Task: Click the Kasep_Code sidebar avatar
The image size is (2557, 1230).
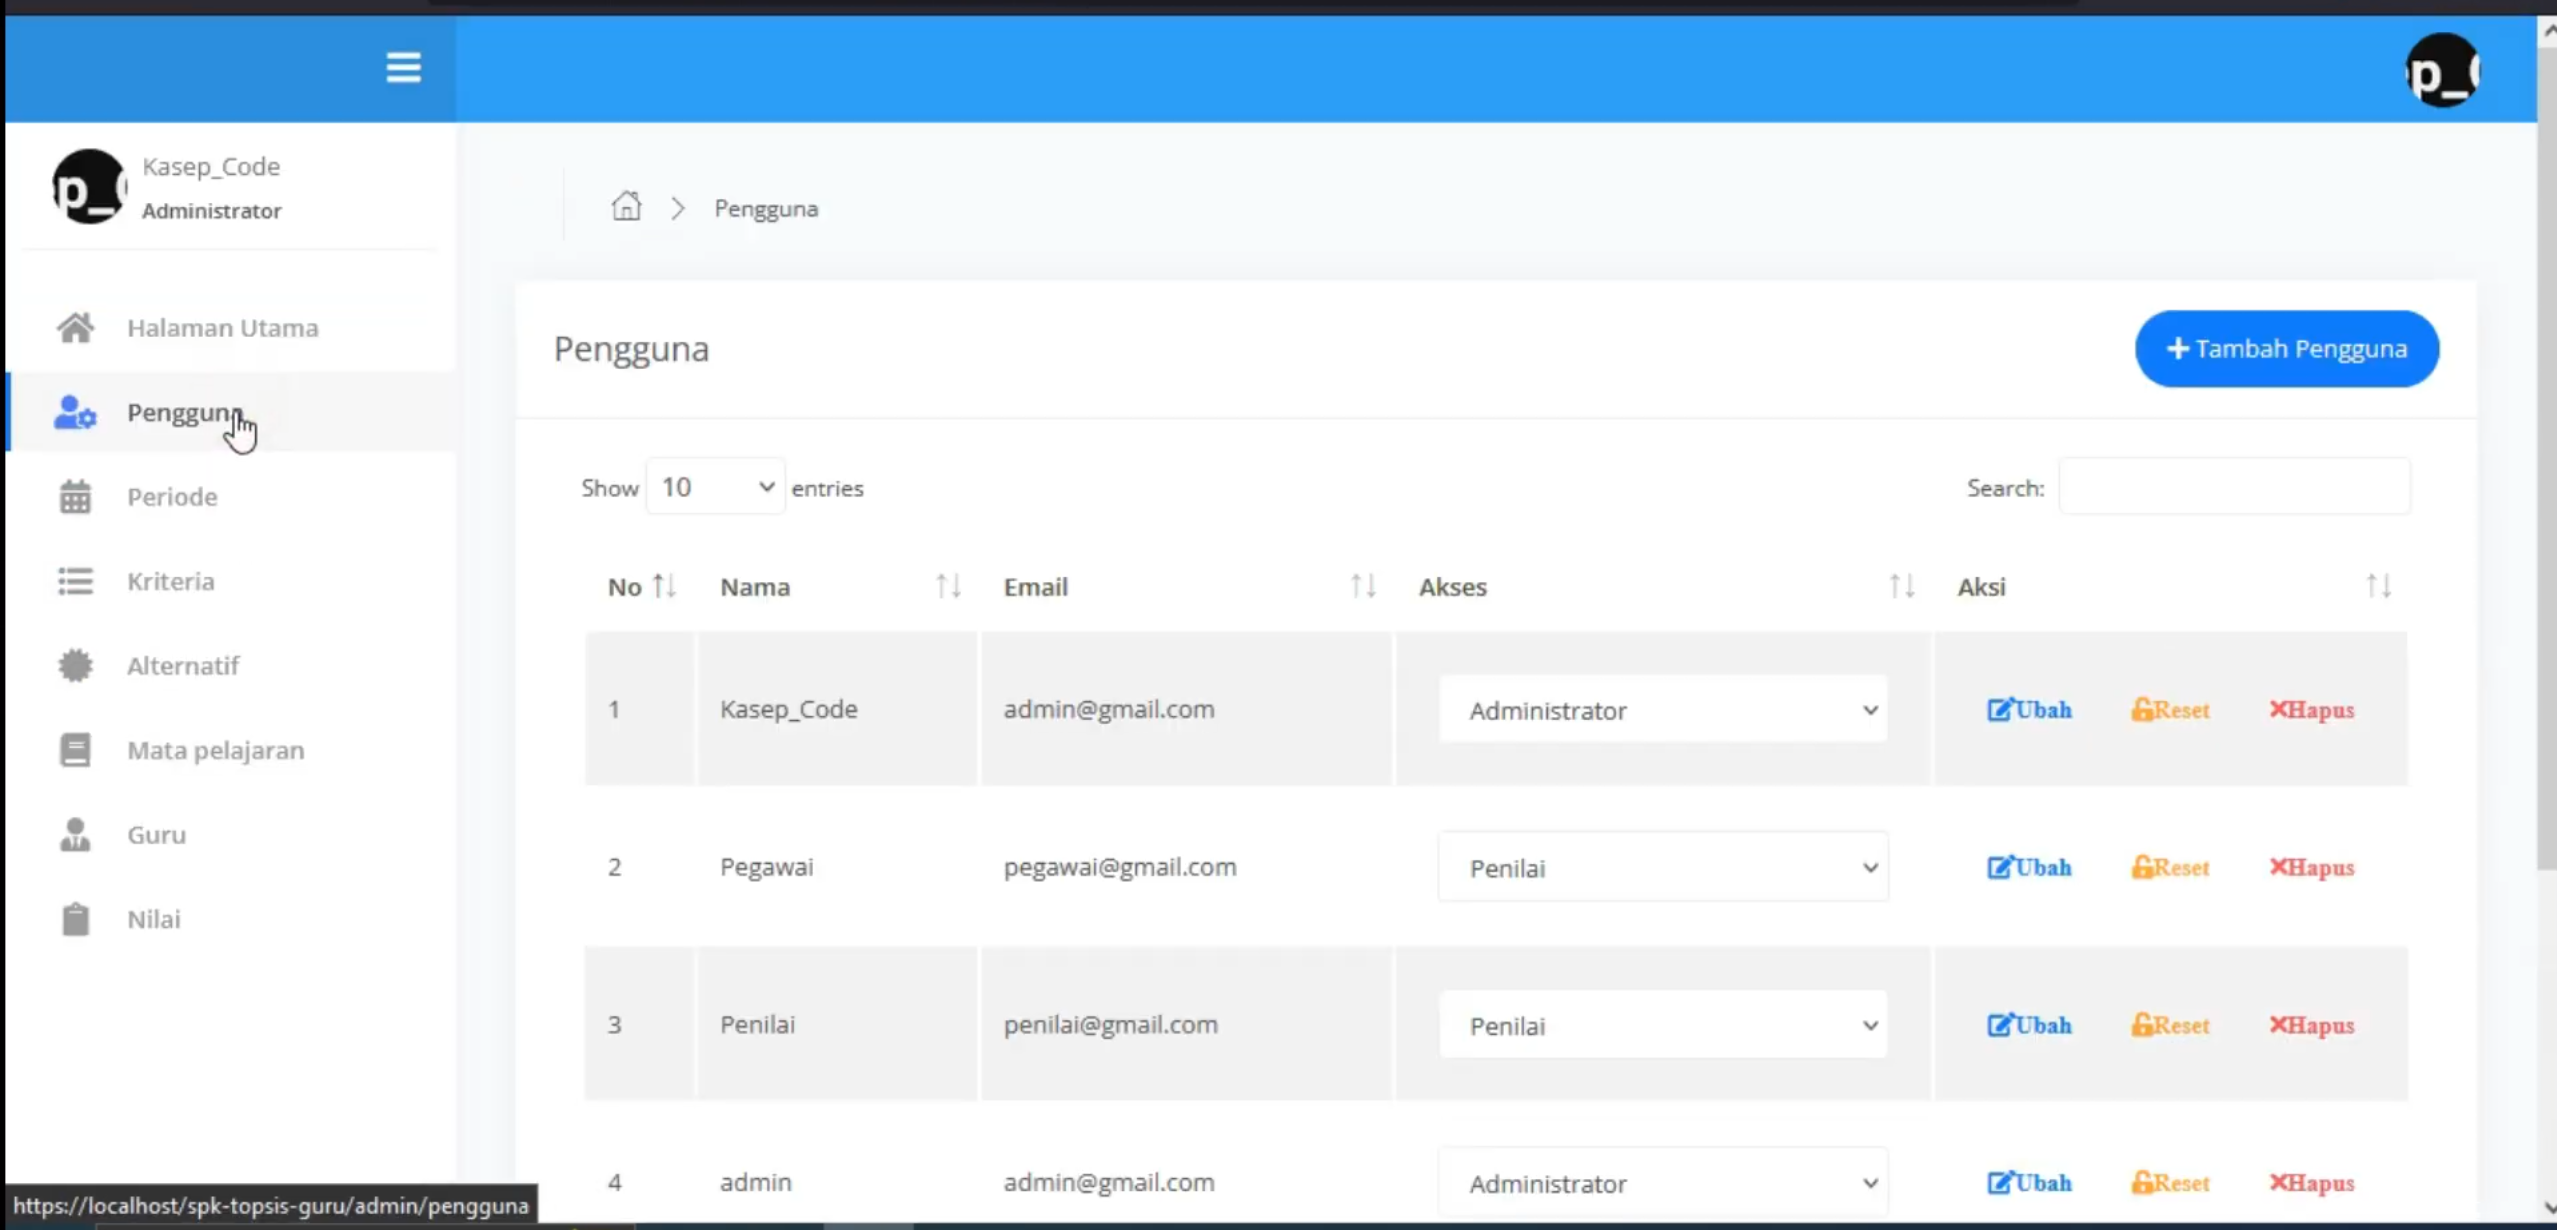Action: click(x=89, y=187)
